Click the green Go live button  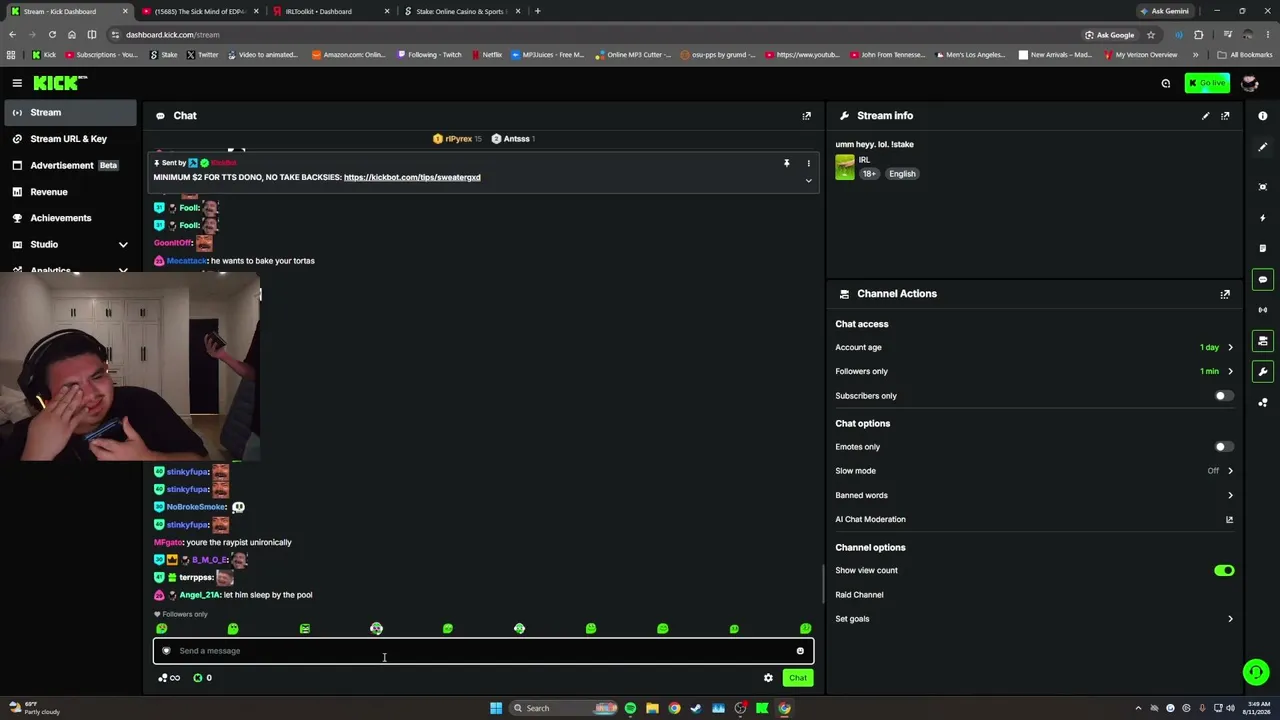(x=1207, y=83)
